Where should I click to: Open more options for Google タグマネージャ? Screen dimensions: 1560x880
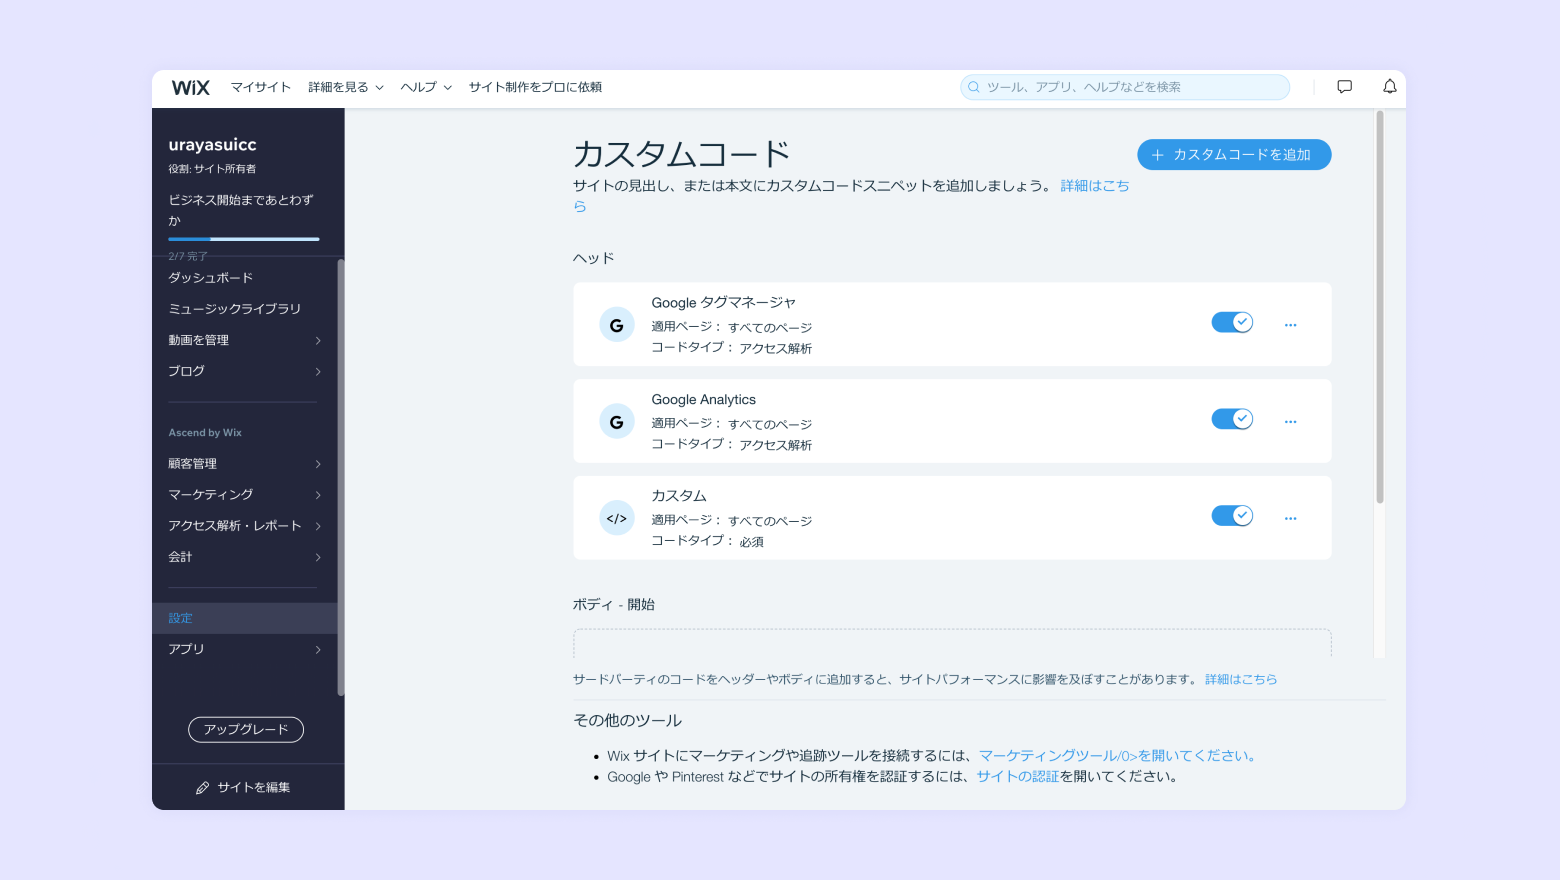[1291, 325]
